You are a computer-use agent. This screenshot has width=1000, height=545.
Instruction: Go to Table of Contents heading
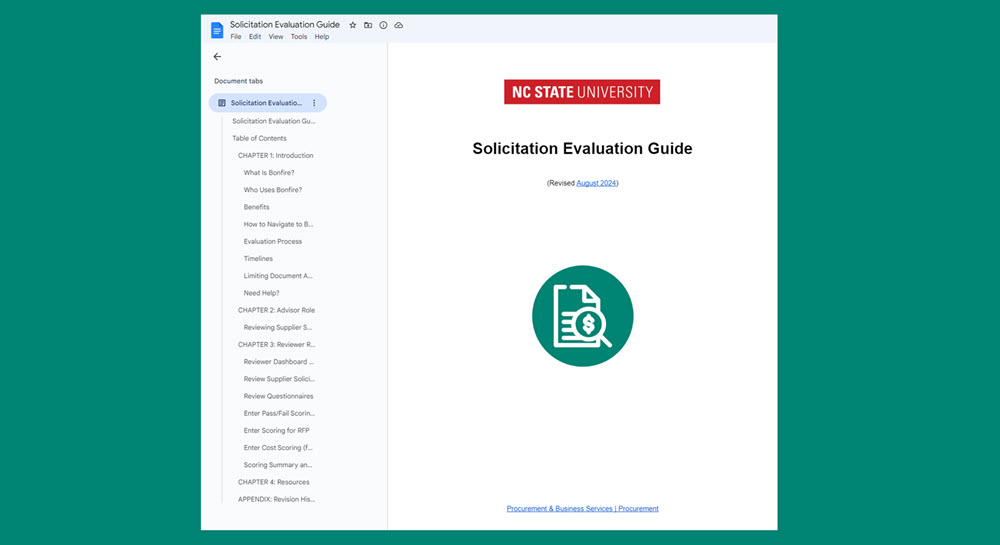coord(259,138)
